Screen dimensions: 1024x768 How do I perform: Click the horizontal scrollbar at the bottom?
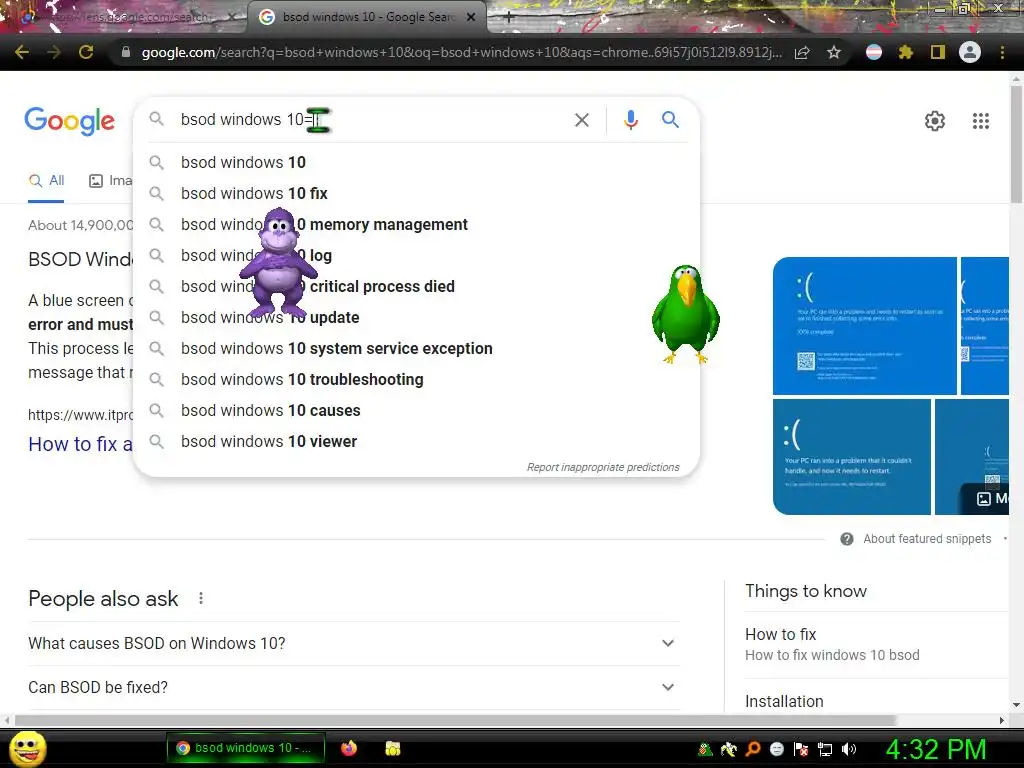tap(455, 720)
